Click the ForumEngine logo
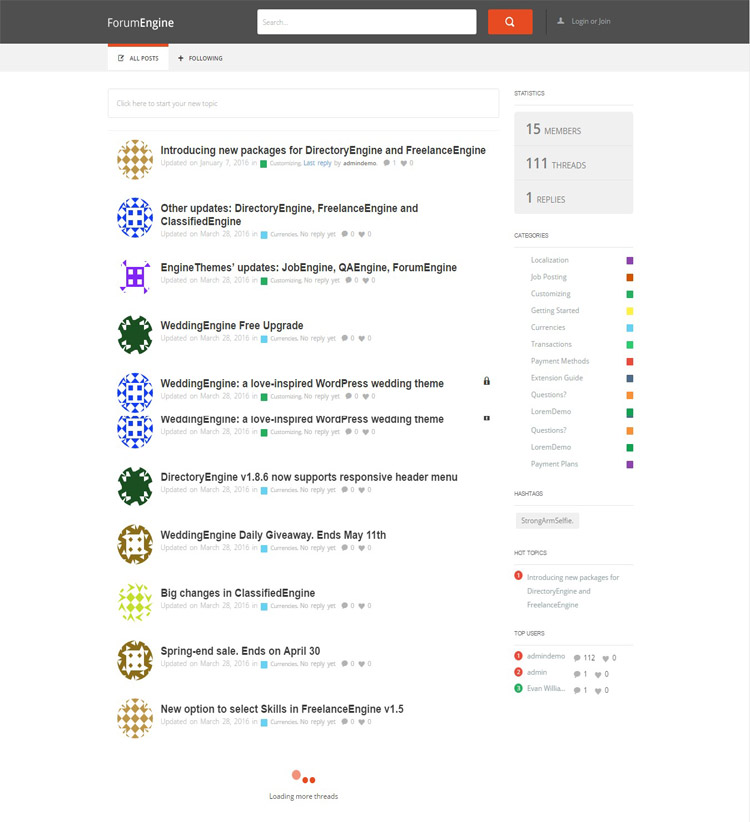 tap(140, 23)
